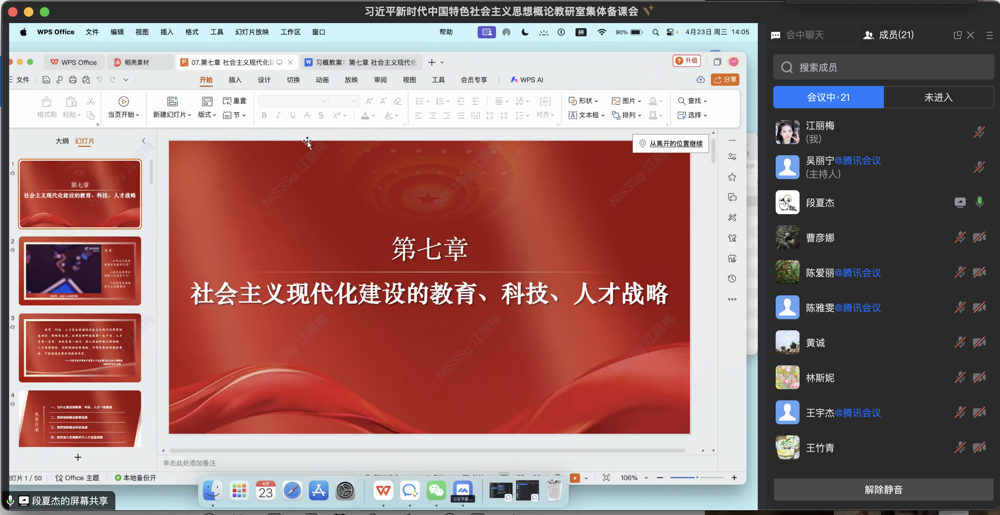Click zoom out minus in status bar
The height and width of the screenshot is (515, 1000).
click(x=659, y=477)
